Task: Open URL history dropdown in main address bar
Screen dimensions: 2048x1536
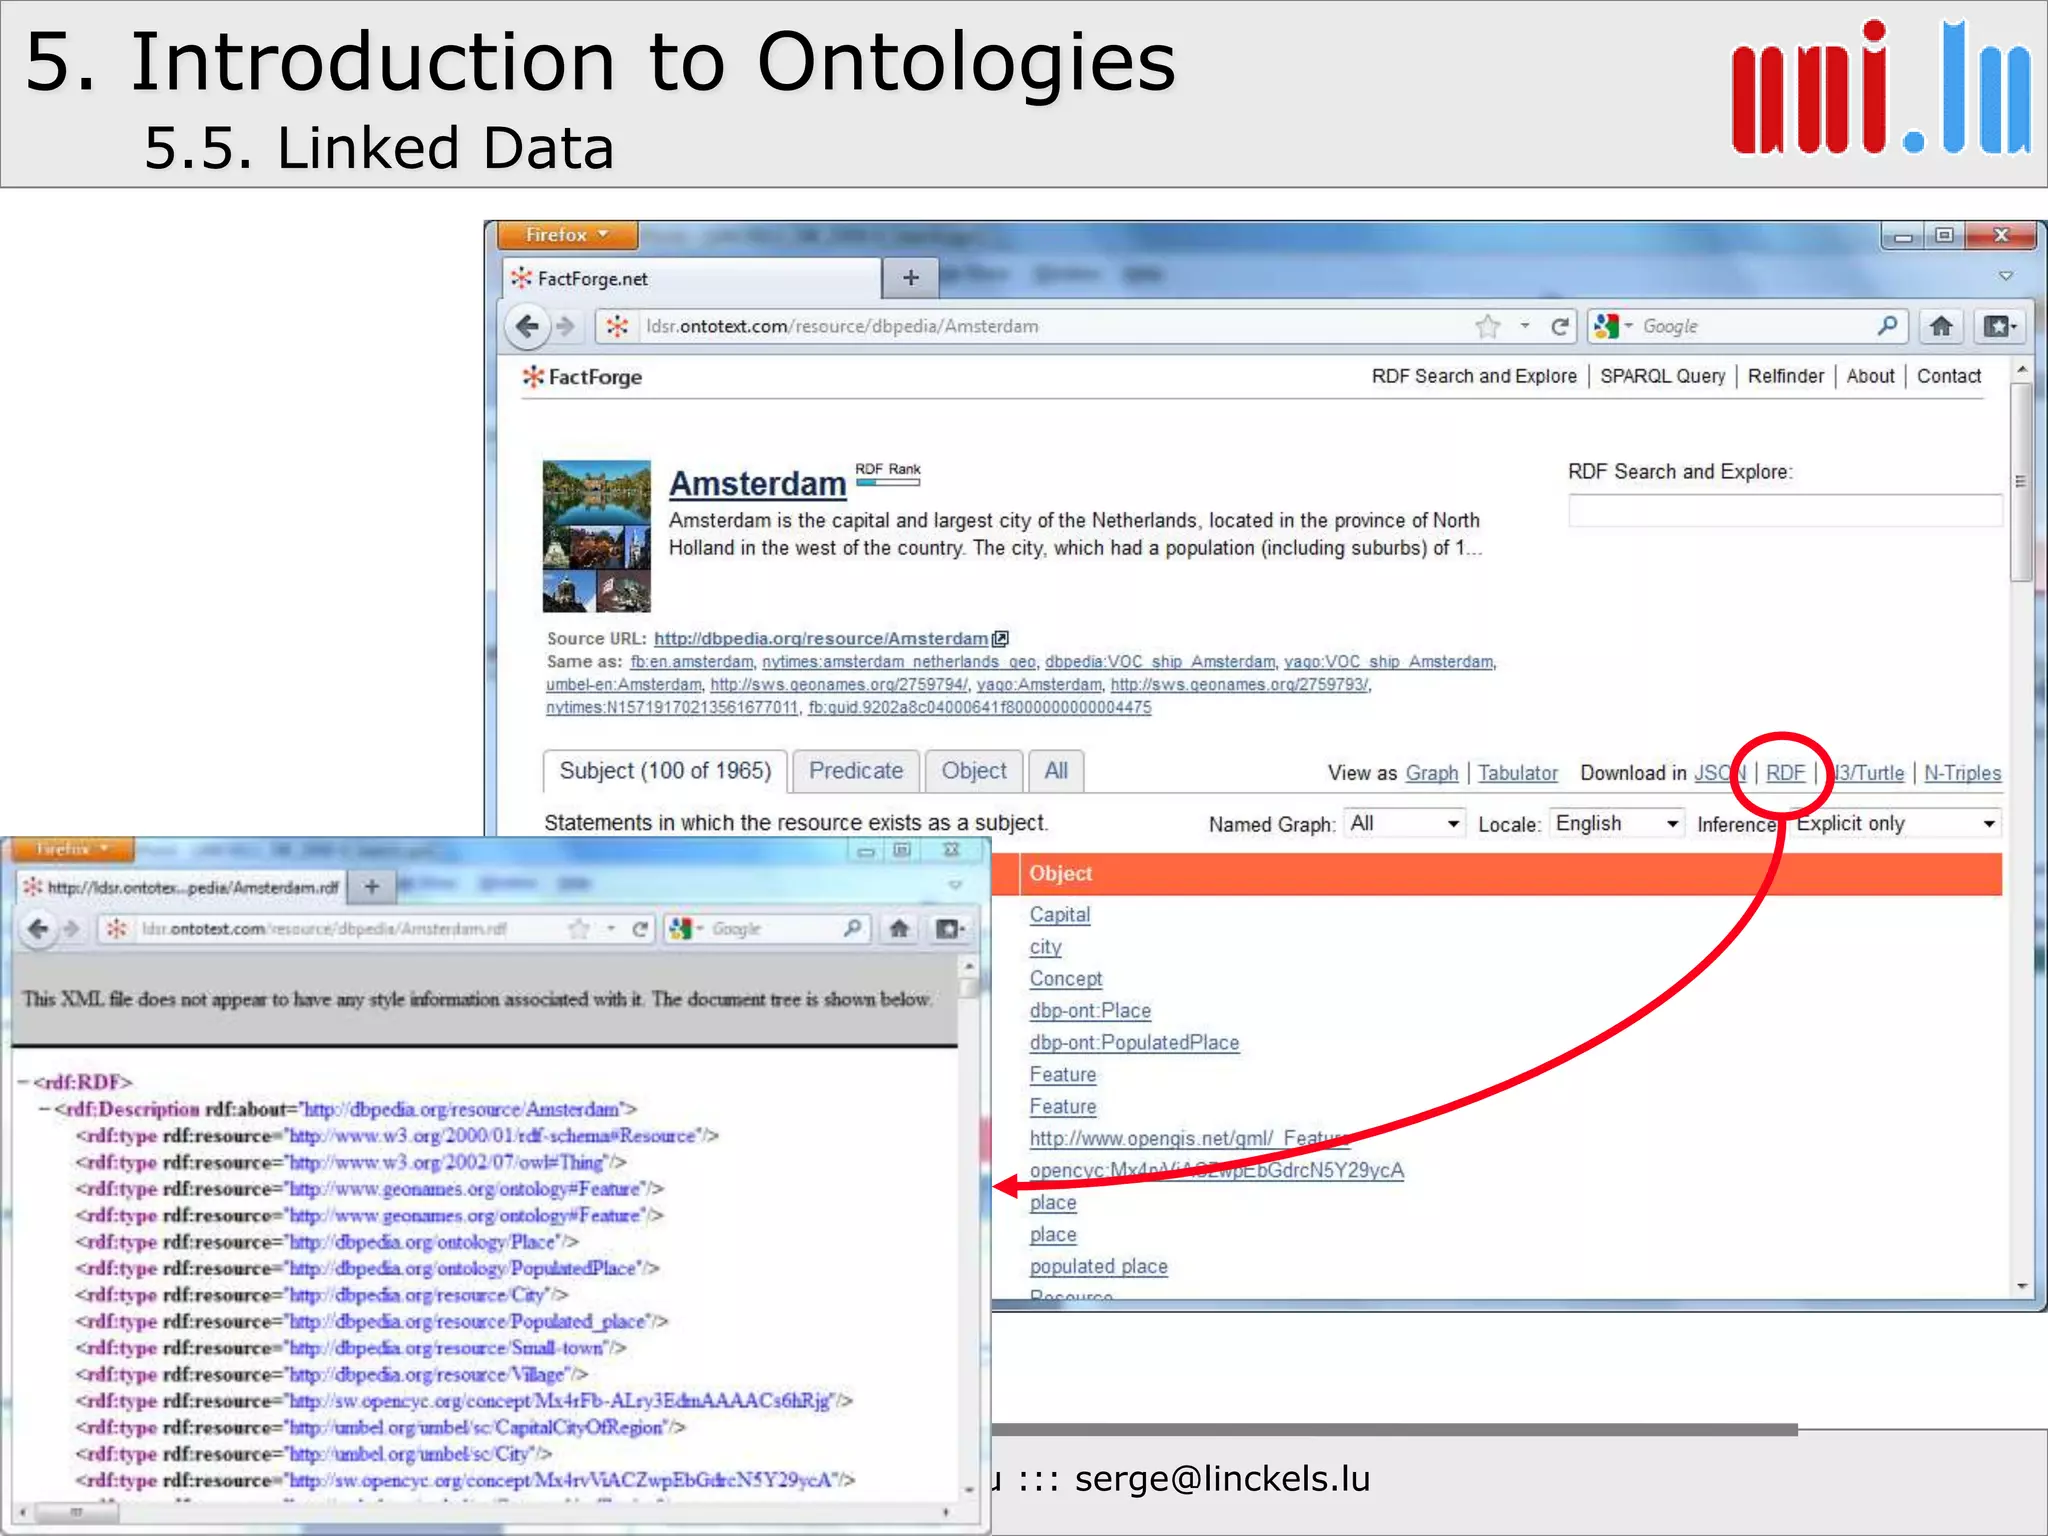Action: [x=1525, y=326]
